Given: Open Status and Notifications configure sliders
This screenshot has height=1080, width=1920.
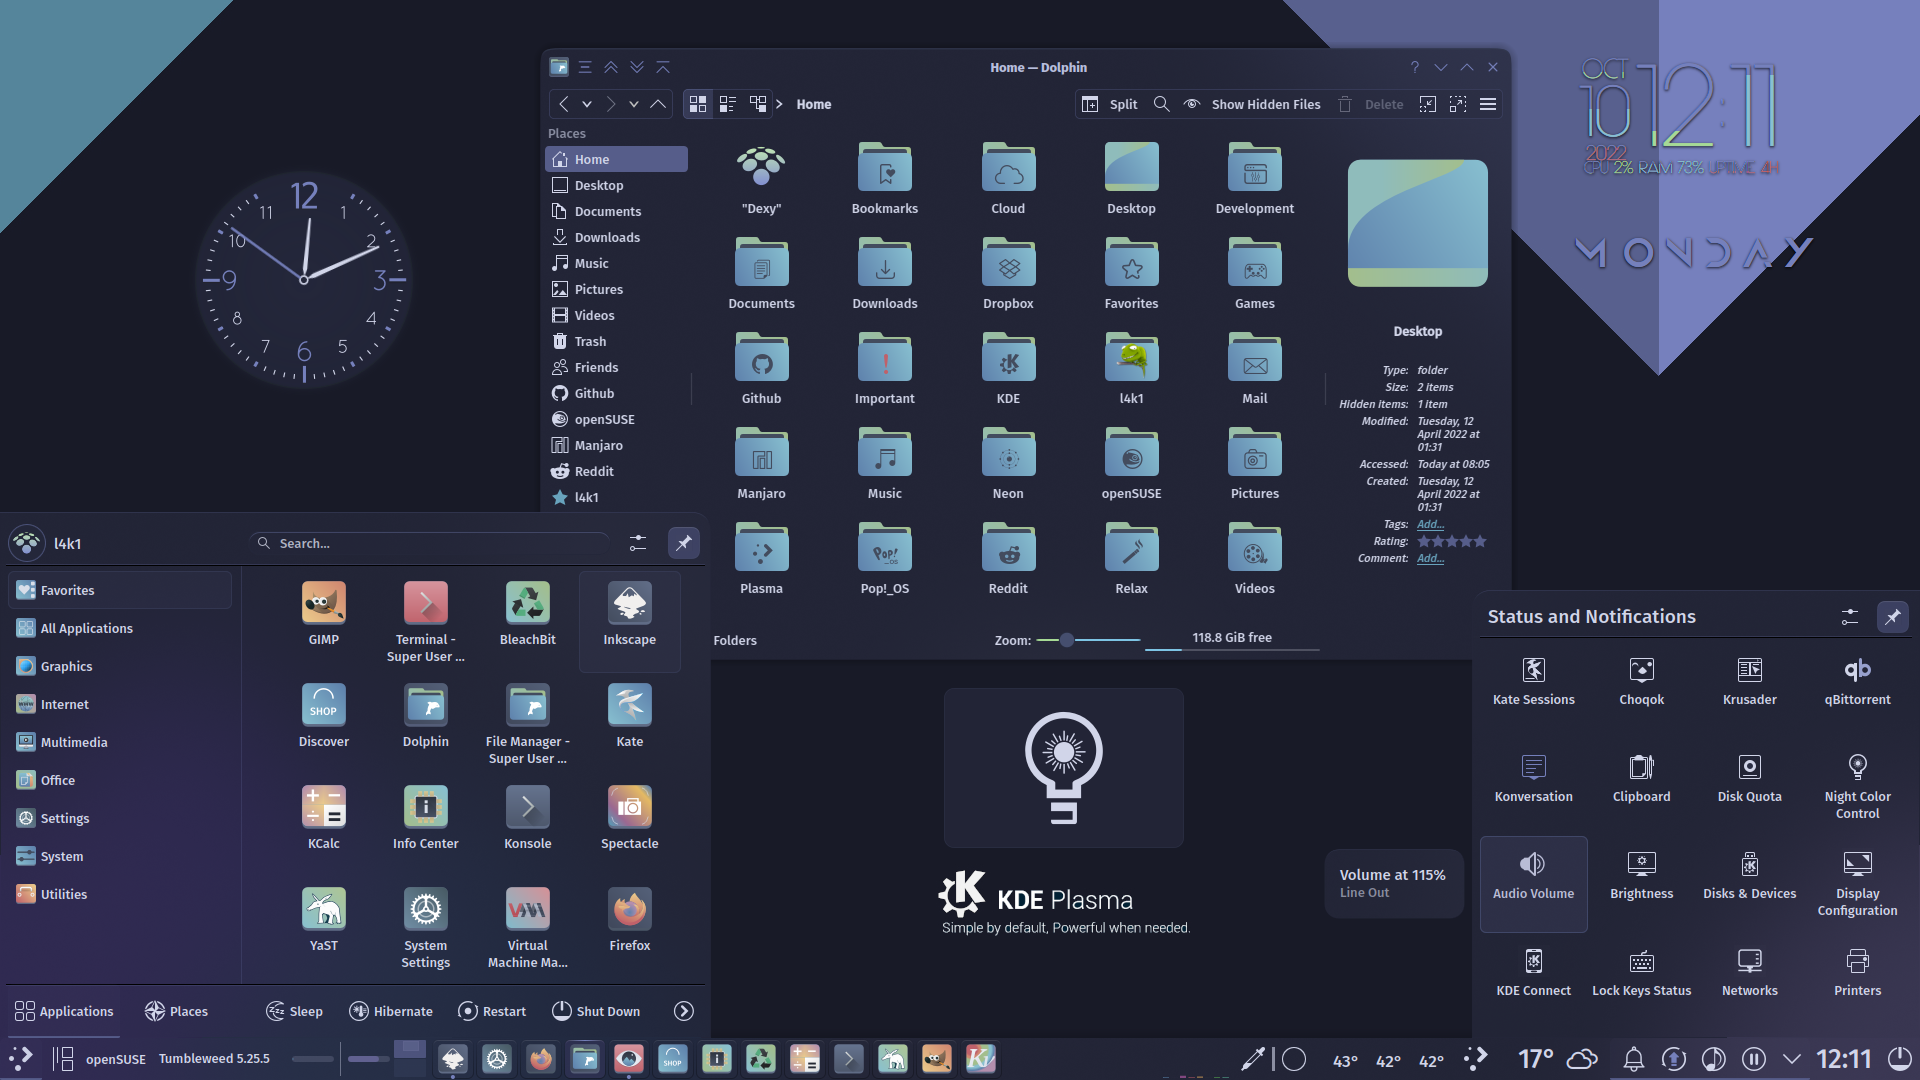Looking at the screenshot, I should tap(1850, 617).
